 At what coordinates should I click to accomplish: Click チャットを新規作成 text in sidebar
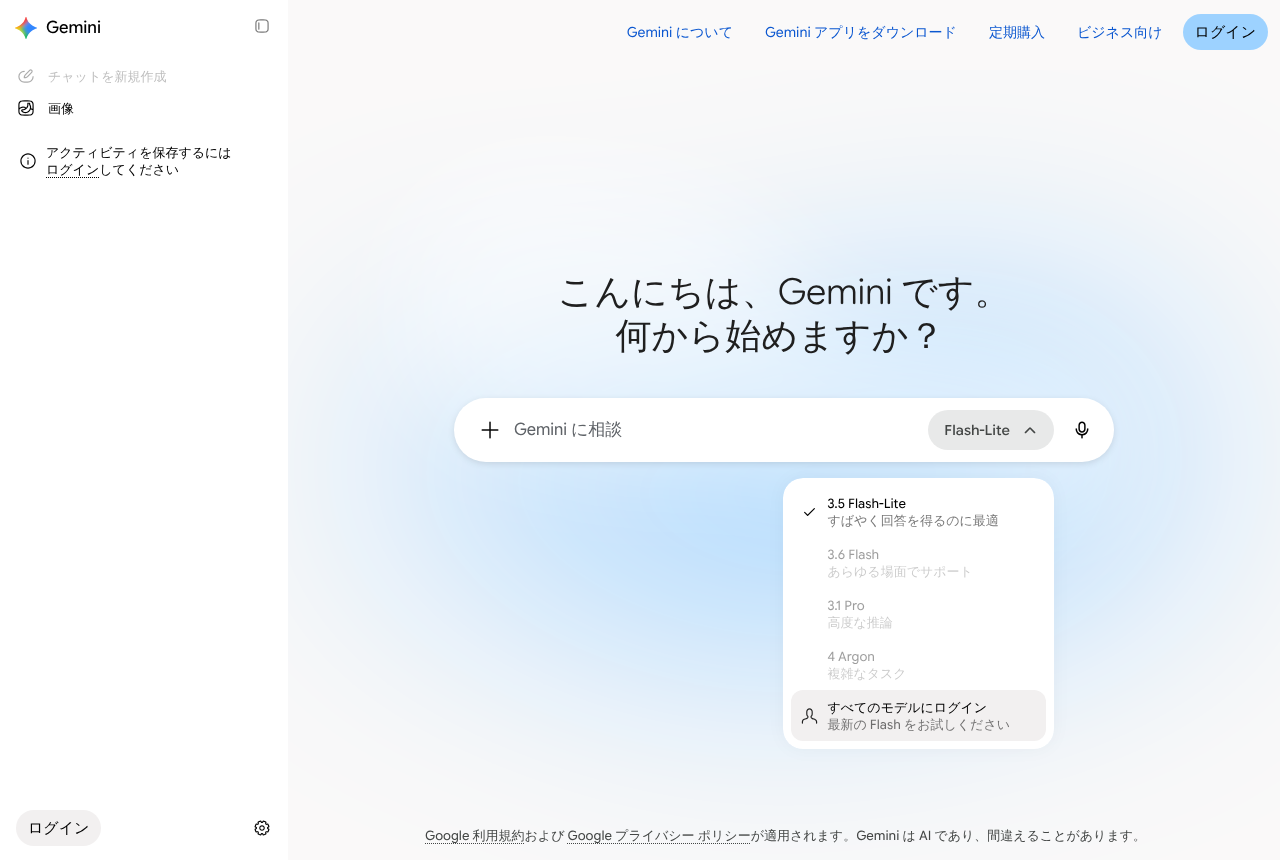pos(107,76)
